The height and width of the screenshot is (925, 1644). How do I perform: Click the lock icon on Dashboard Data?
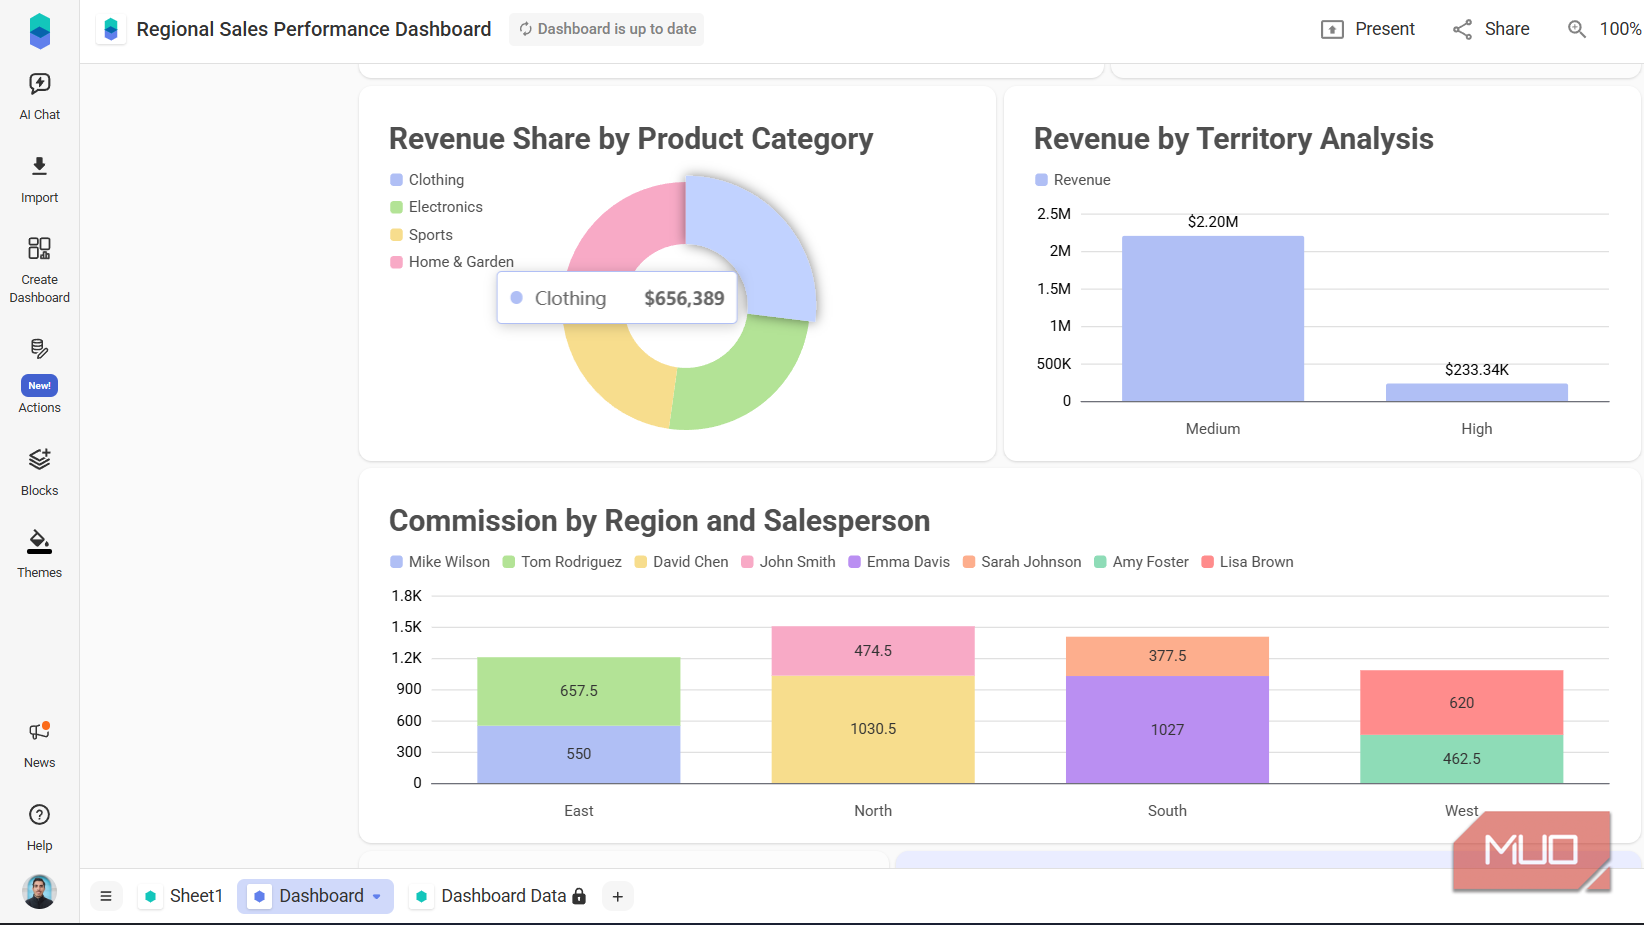click(579, 896)
